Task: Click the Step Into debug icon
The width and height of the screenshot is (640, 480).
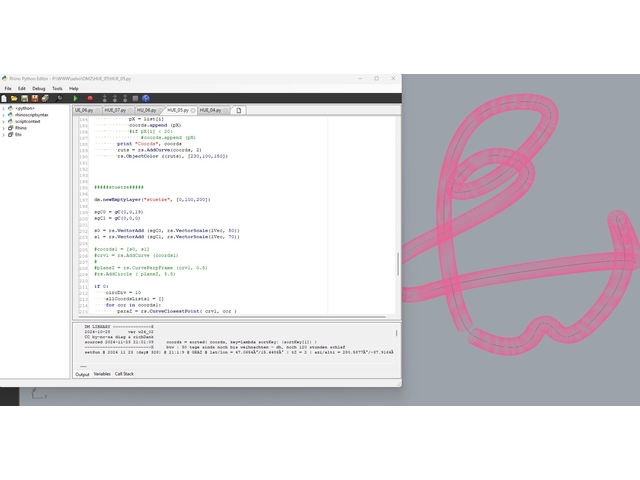Action: (104, 98)
